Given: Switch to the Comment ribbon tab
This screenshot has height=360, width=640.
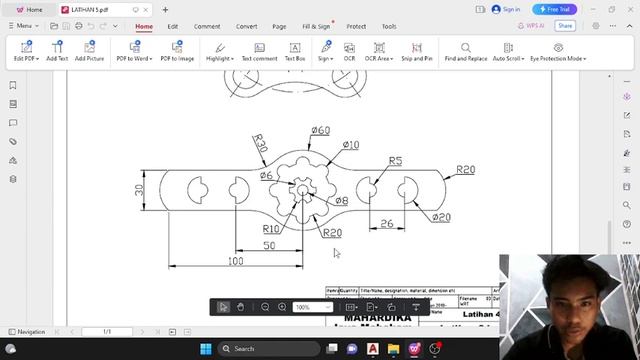Looking at the screenshot, I should pyautogui.click(x=207, y=27).
